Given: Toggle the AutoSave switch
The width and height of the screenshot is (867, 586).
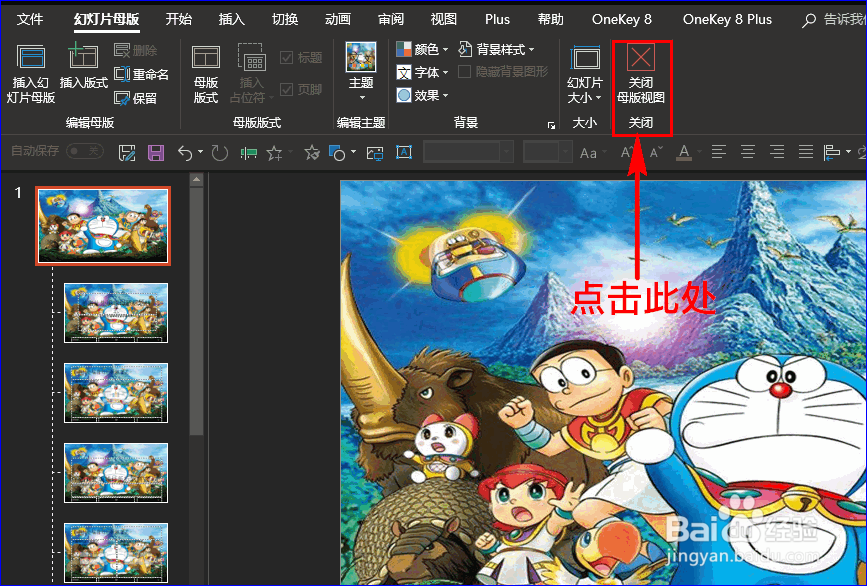Looking at the screenshot, I should coord(85,151).
